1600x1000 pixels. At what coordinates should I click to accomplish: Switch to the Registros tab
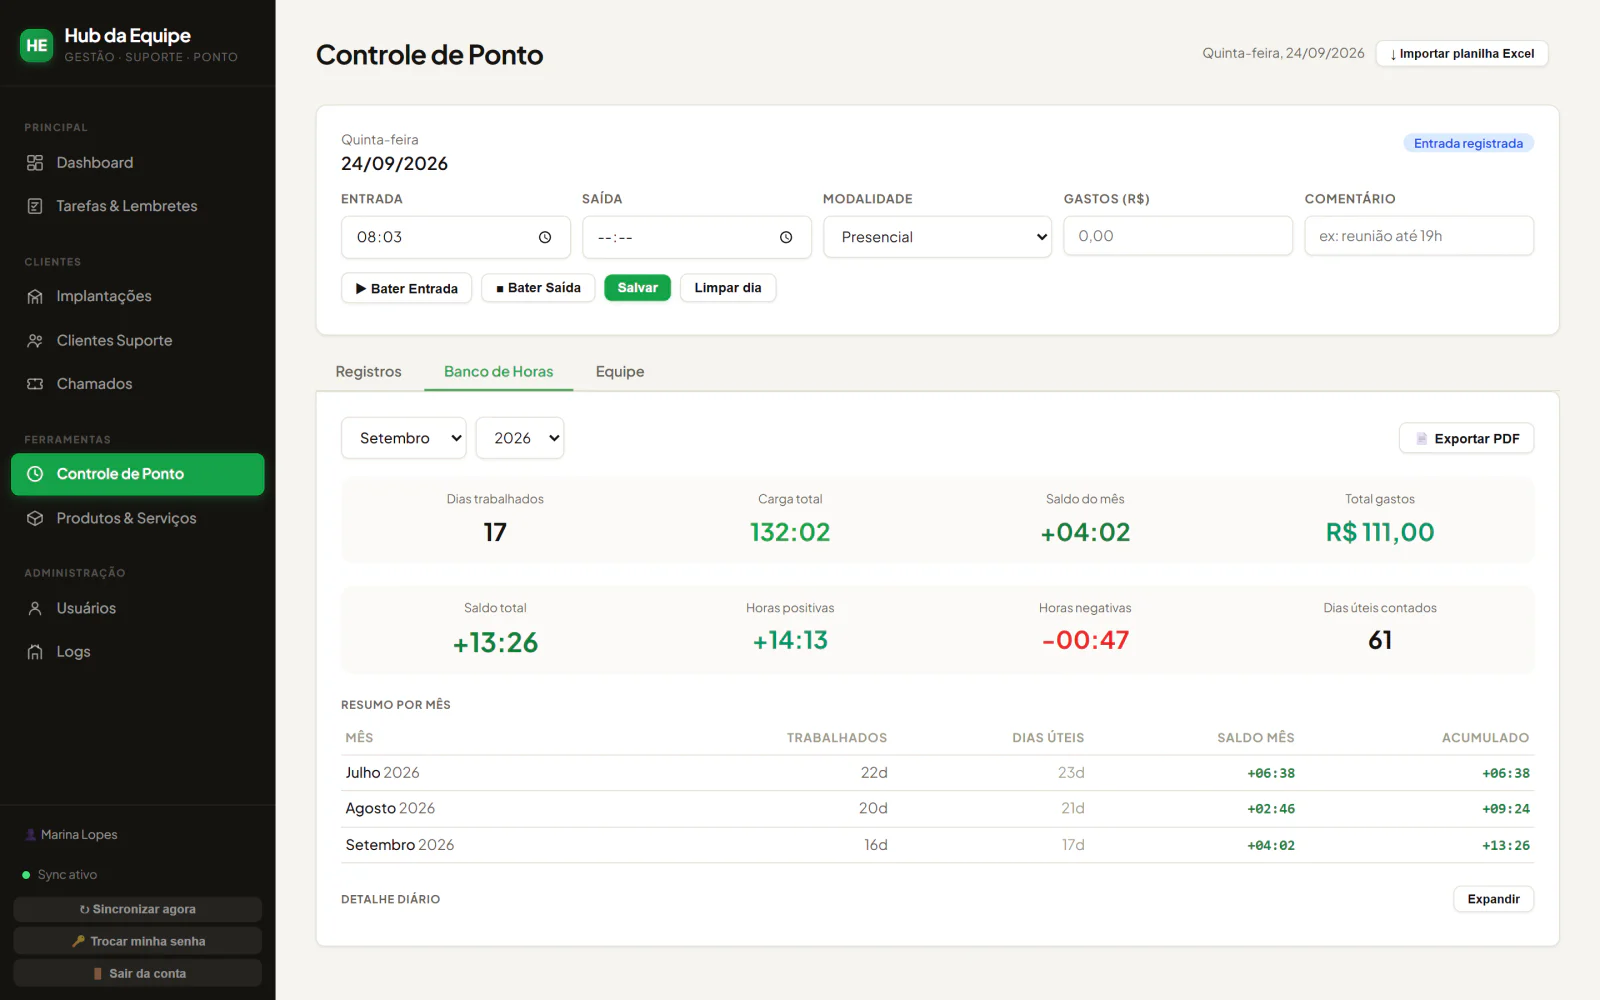click(368, 371)
